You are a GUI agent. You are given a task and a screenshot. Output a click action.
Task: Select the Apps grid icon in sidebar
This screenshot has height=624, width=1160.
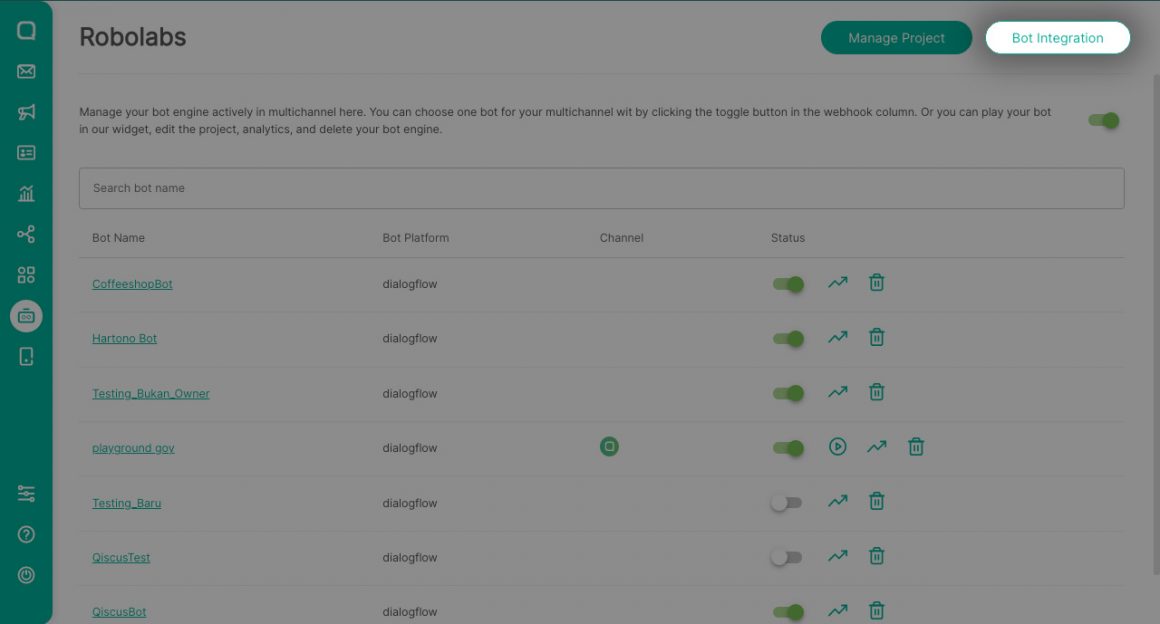pyautogui.click(x=26, y=274)
